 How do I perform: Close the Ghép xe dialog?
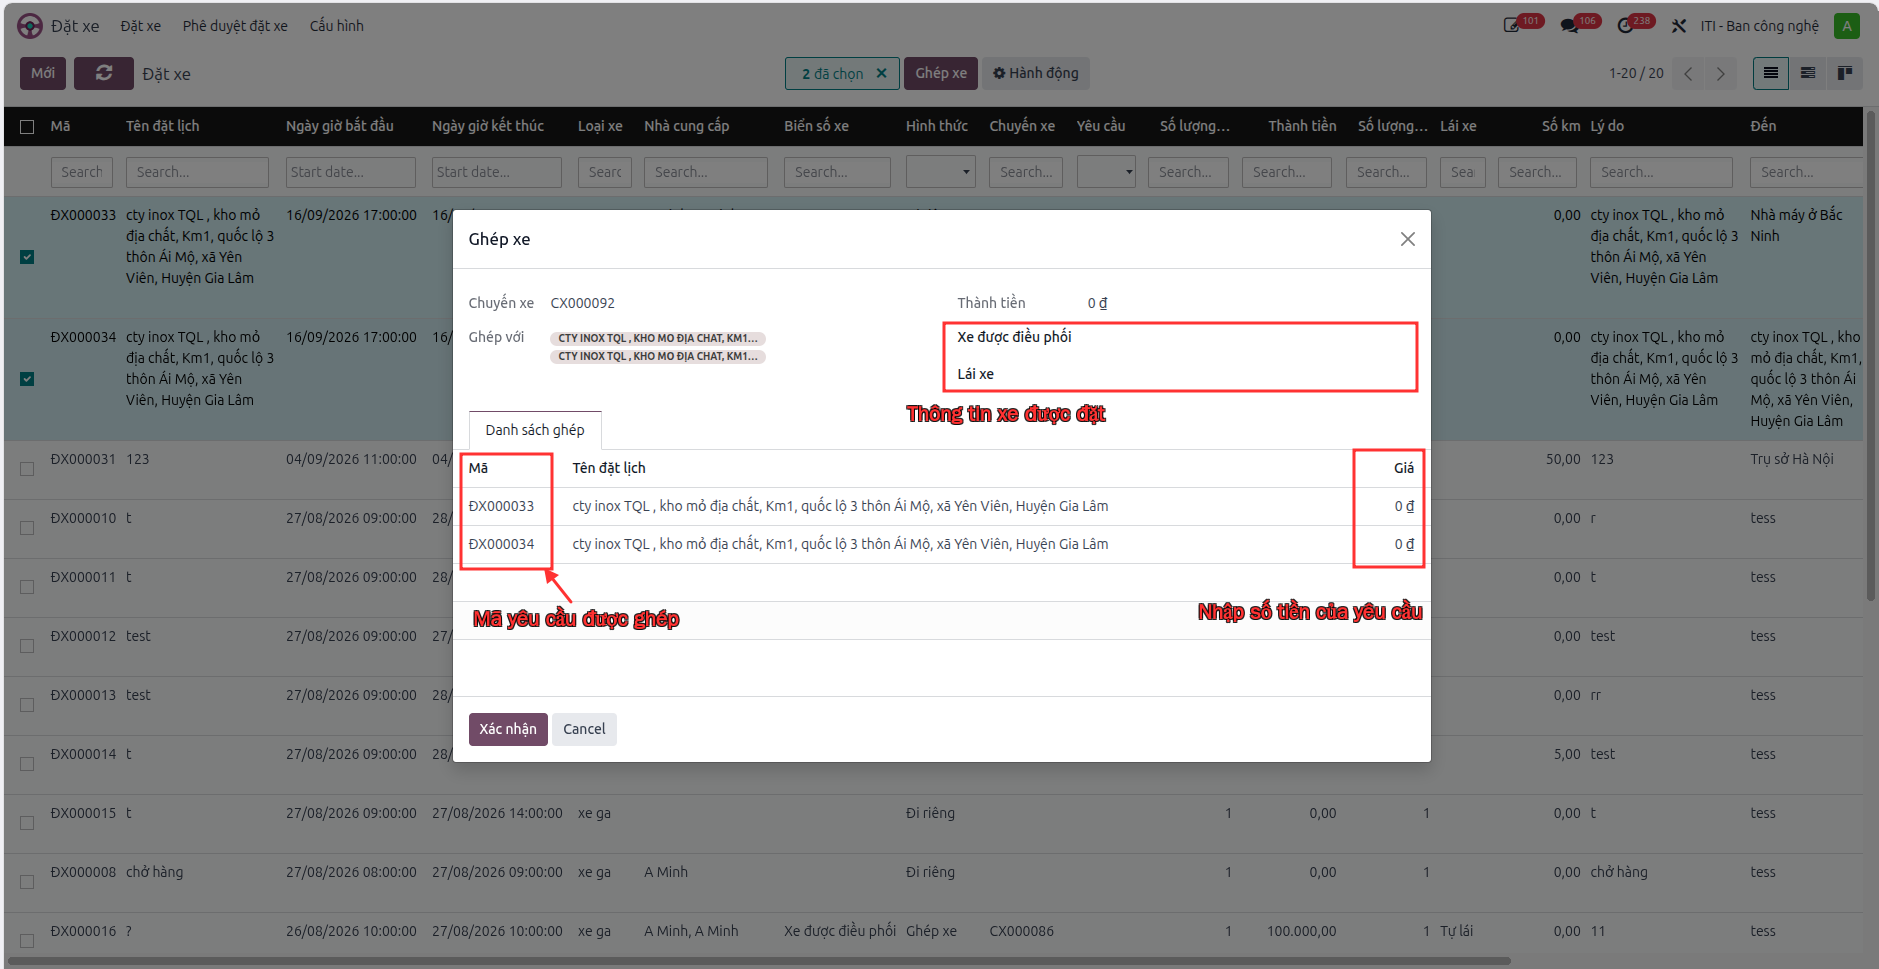tap(1408, 239)
